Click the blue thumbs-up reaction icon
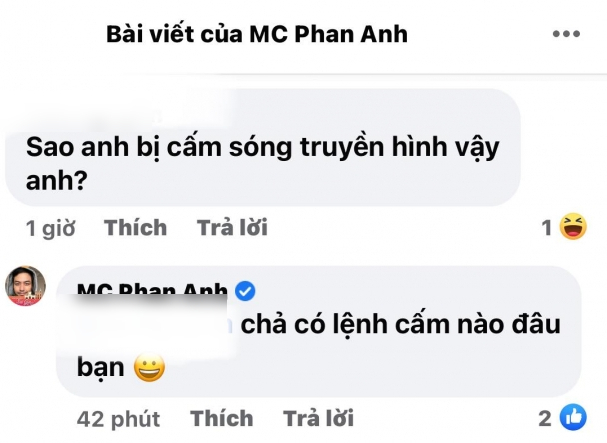This screenshot has width=607, height=443. point(573,417)
